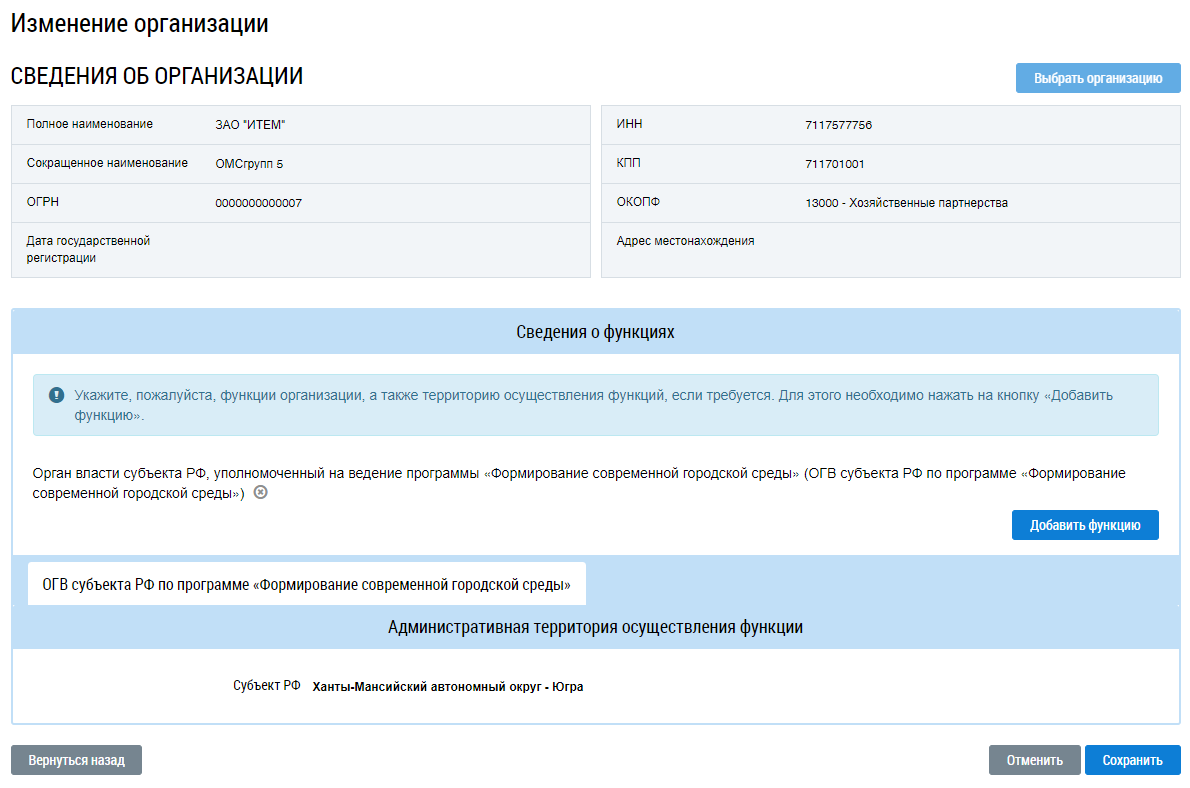Click the full name value ЗАО "ИТЕМ"

click(x=250, y=125)
